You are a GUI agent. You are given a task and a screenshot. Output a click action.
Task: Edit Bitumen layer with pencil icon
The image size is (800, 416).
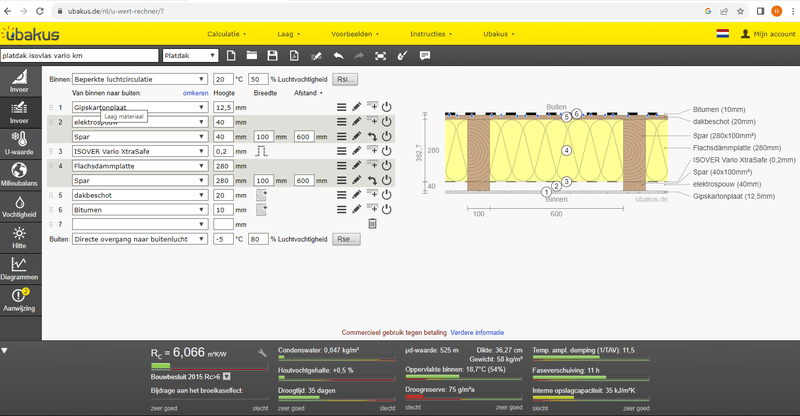coord(357,209)
